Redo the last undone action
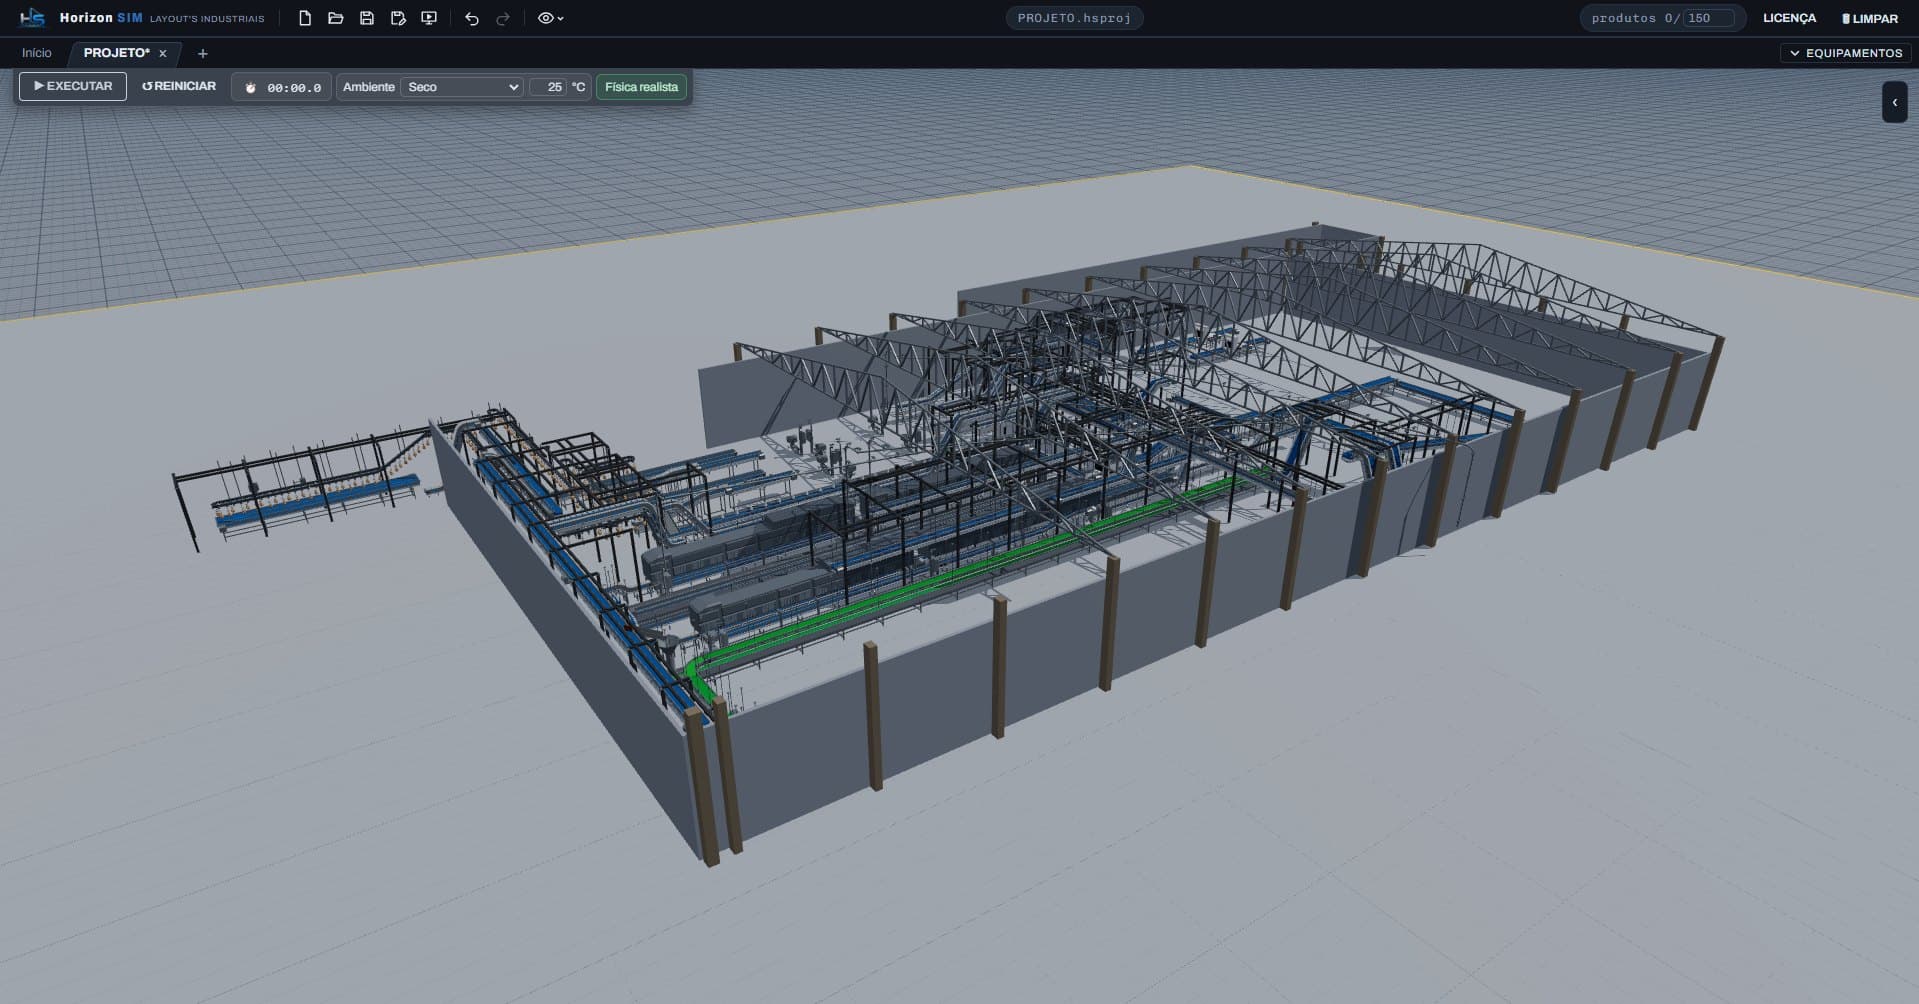The image size is (1919, 1004). pyautogui.click(x=503, y=18)
